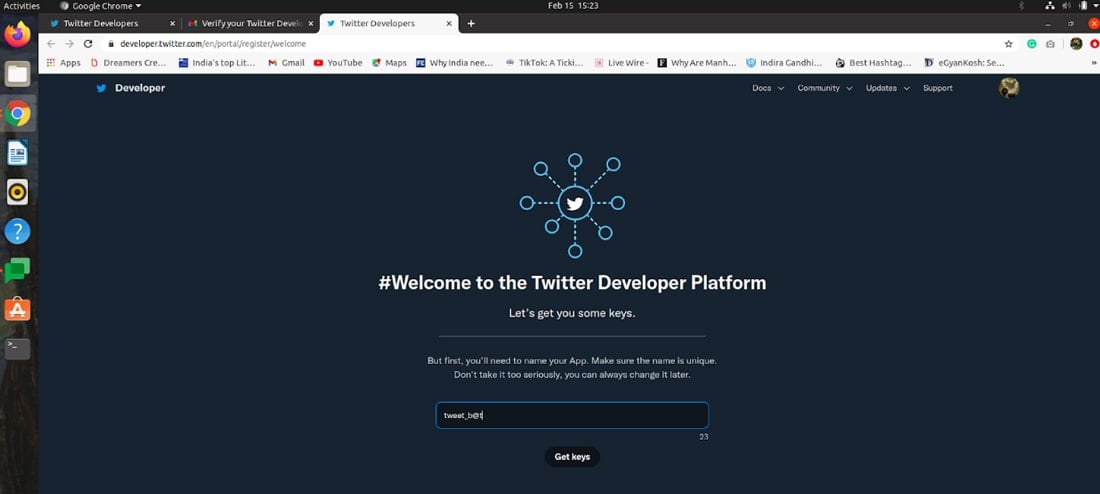
Task: Close the Verify your Twitter tab
Action: point(311,23)
